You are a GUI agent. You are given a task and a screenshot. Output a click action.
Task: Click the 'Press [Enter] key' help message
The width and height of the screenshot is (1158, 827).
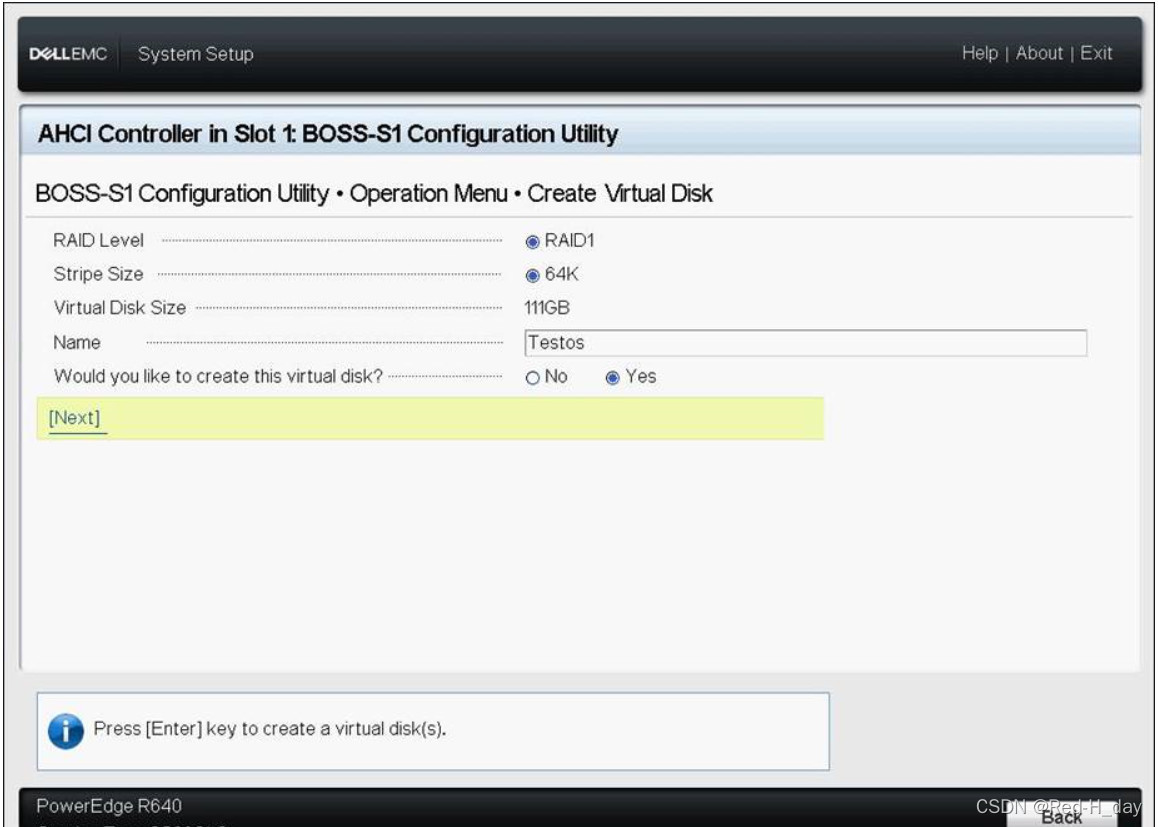pos(270,729)
